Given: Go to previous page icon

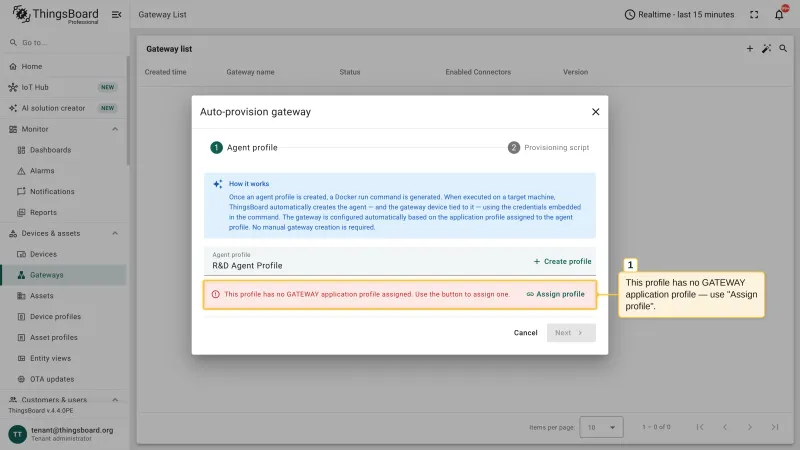Looking at the screenshot, I should tap(724, 427).
